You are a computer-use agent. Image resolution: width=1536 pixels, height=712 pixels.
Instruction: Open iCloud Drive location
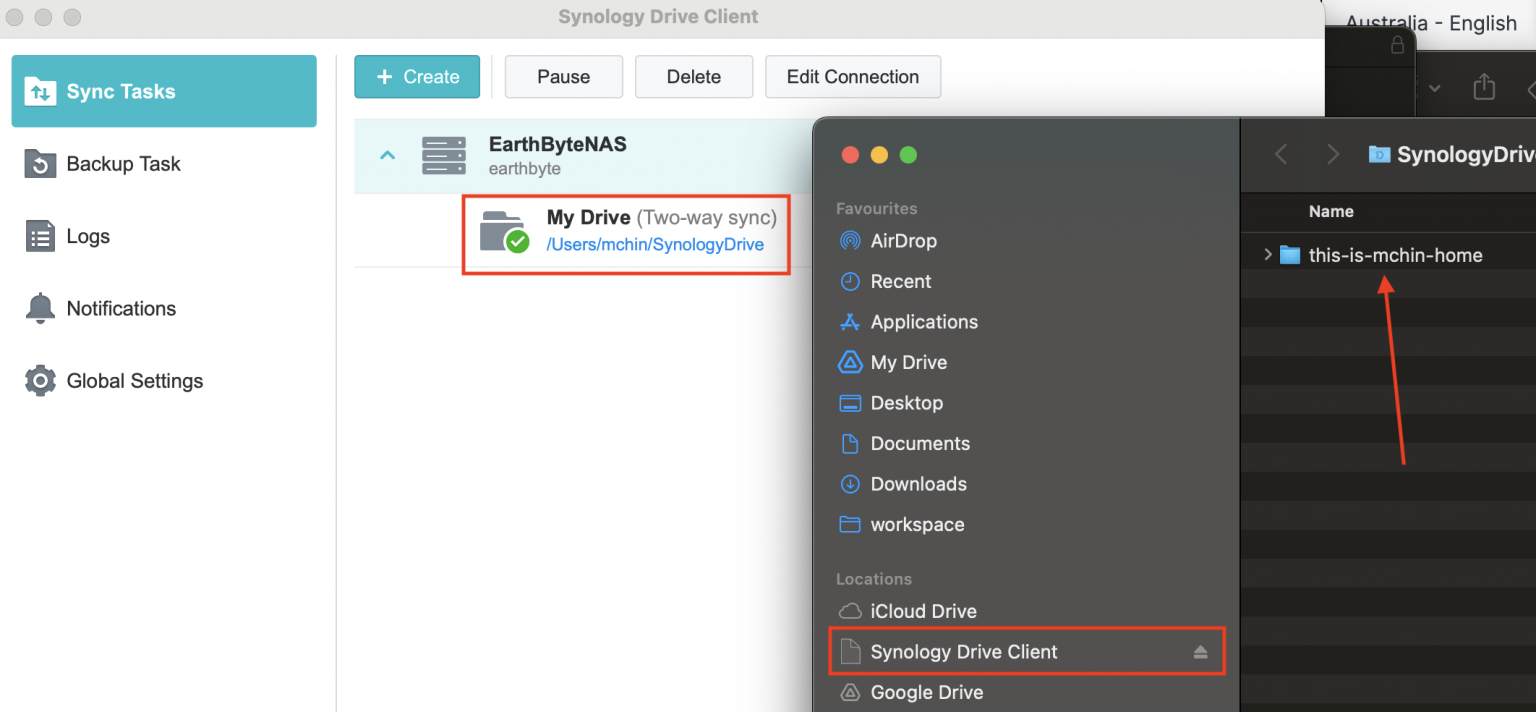point(921,611)
